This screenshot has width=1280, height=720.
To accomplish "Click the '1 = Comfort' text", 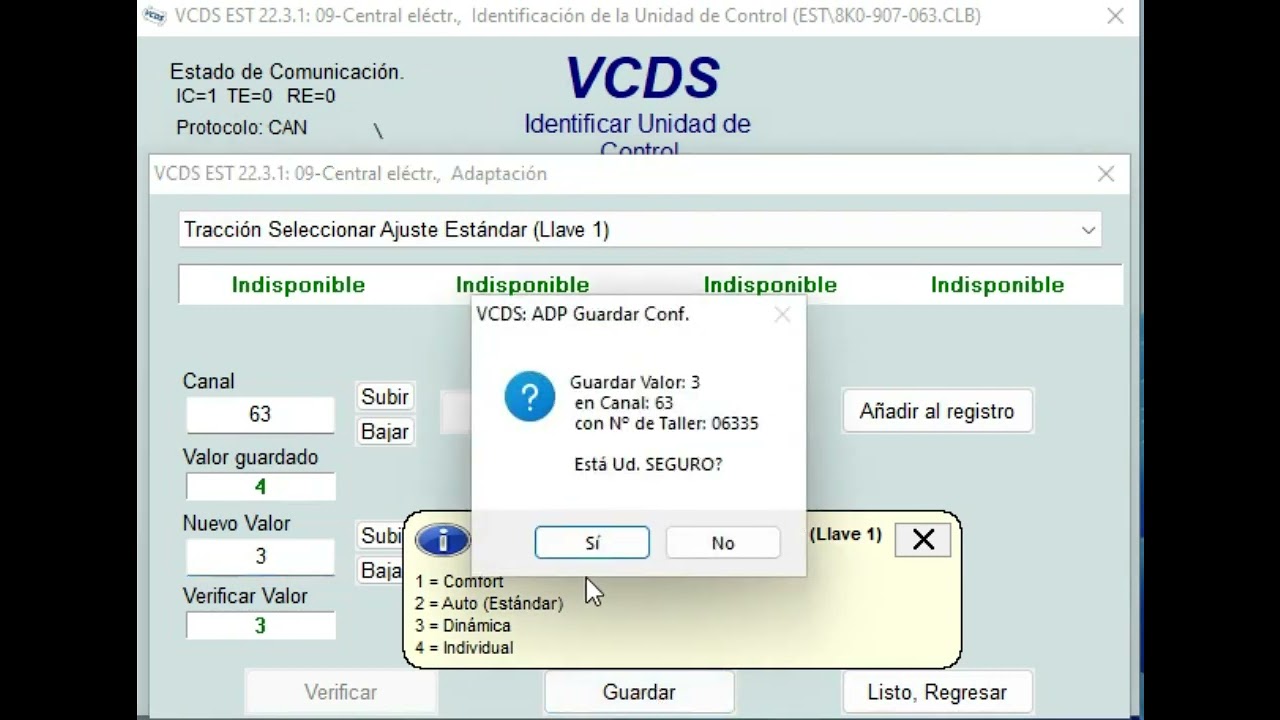I will click(x=459, y=582).
